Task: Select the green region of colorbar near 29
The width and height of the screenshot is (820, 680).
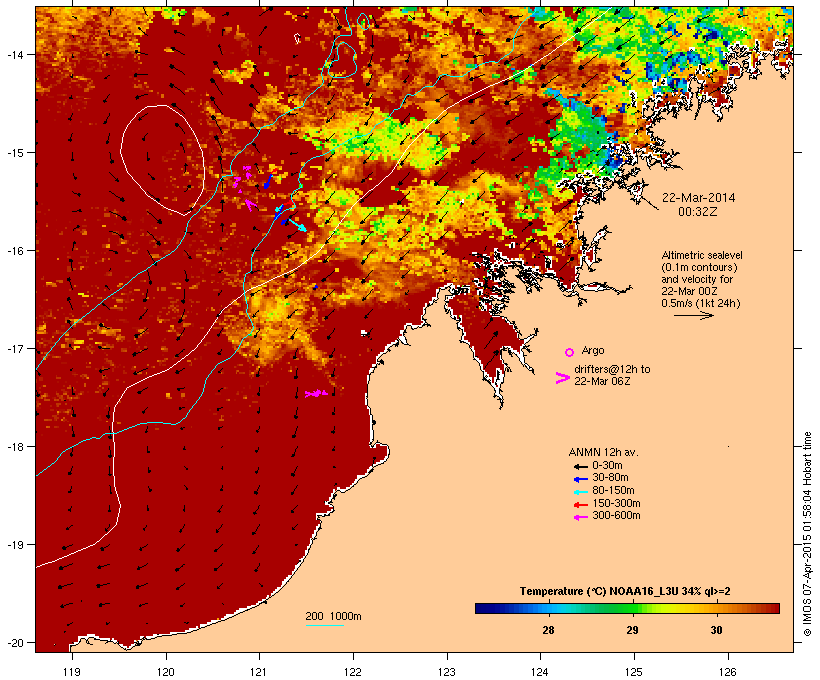Action: tap(628, 608)
